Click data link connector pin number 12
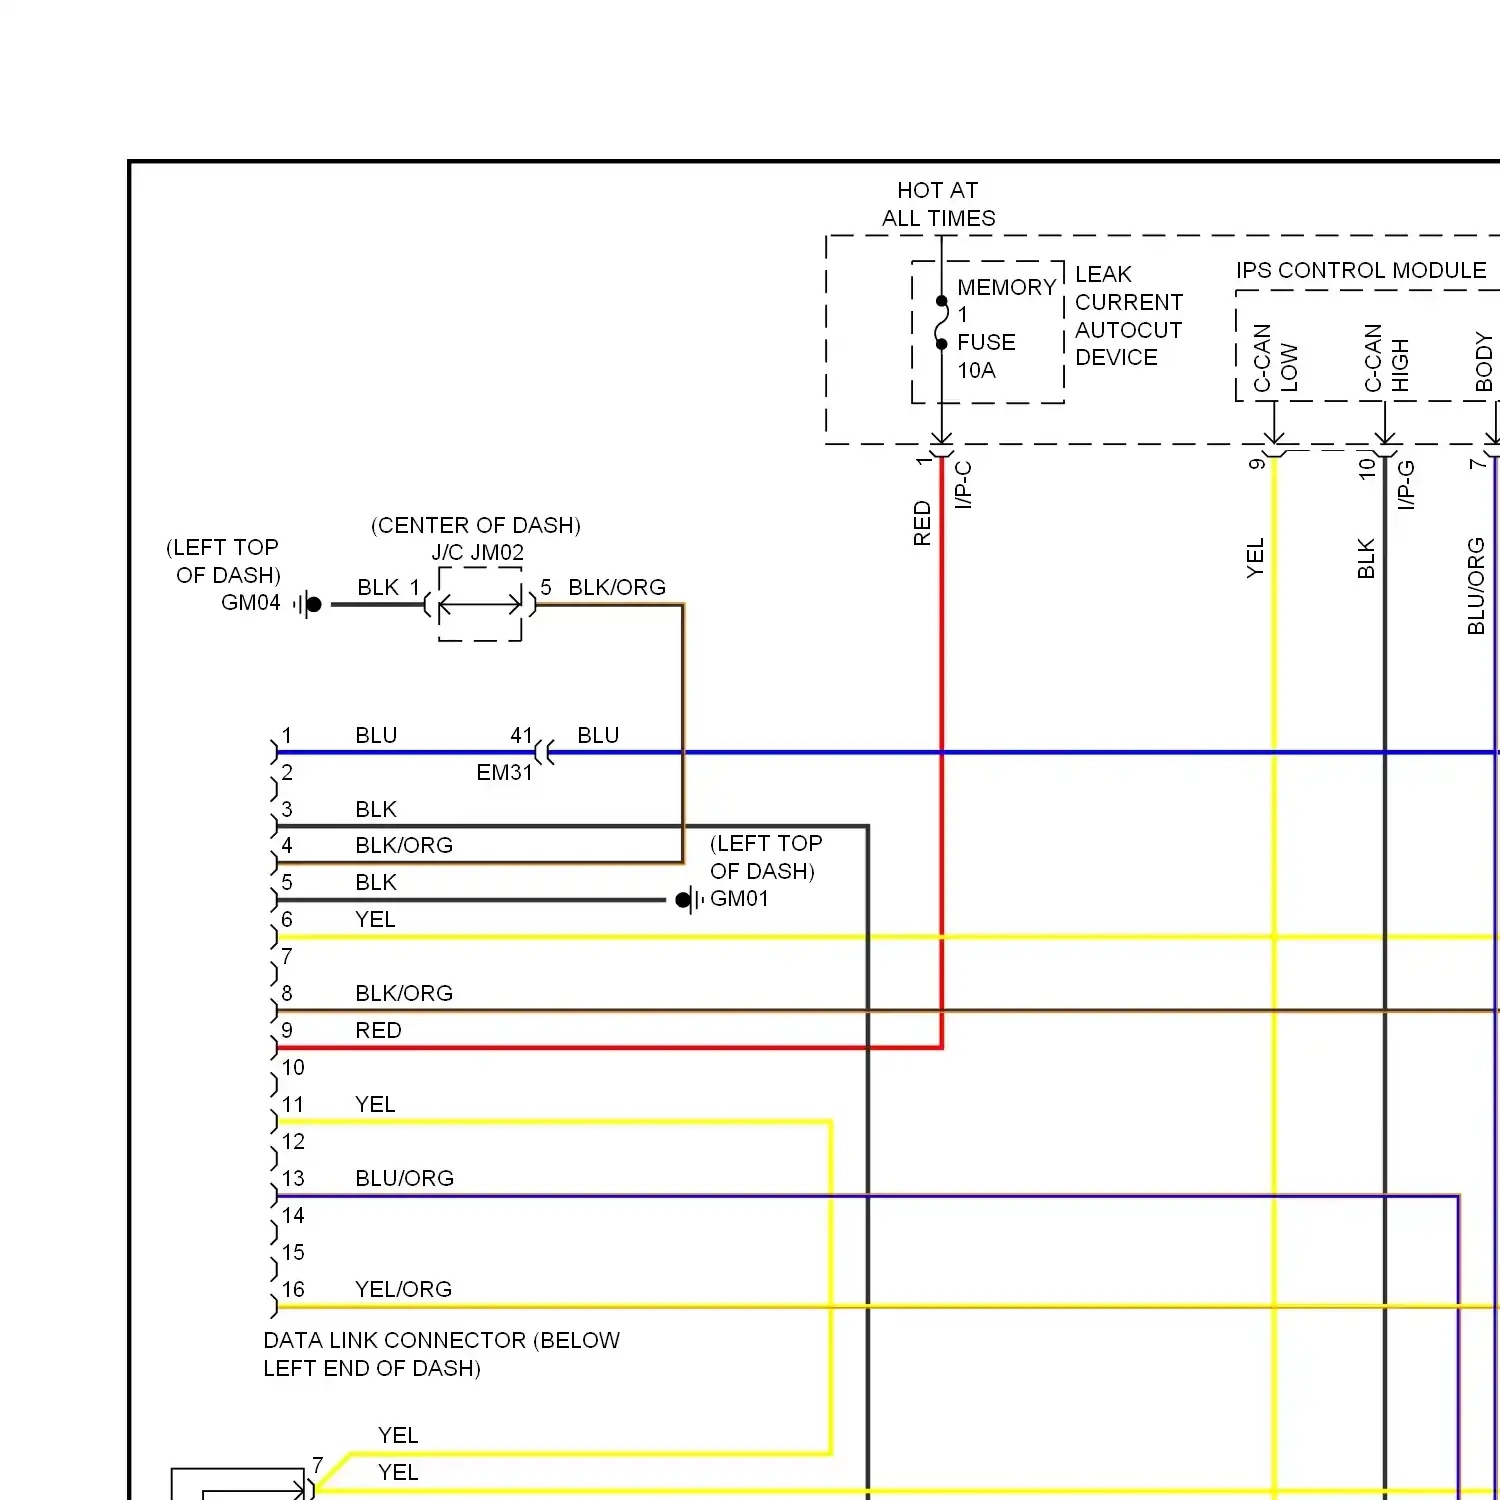This screenshot has height=1500, width=1500. (x=293, y=1142)
